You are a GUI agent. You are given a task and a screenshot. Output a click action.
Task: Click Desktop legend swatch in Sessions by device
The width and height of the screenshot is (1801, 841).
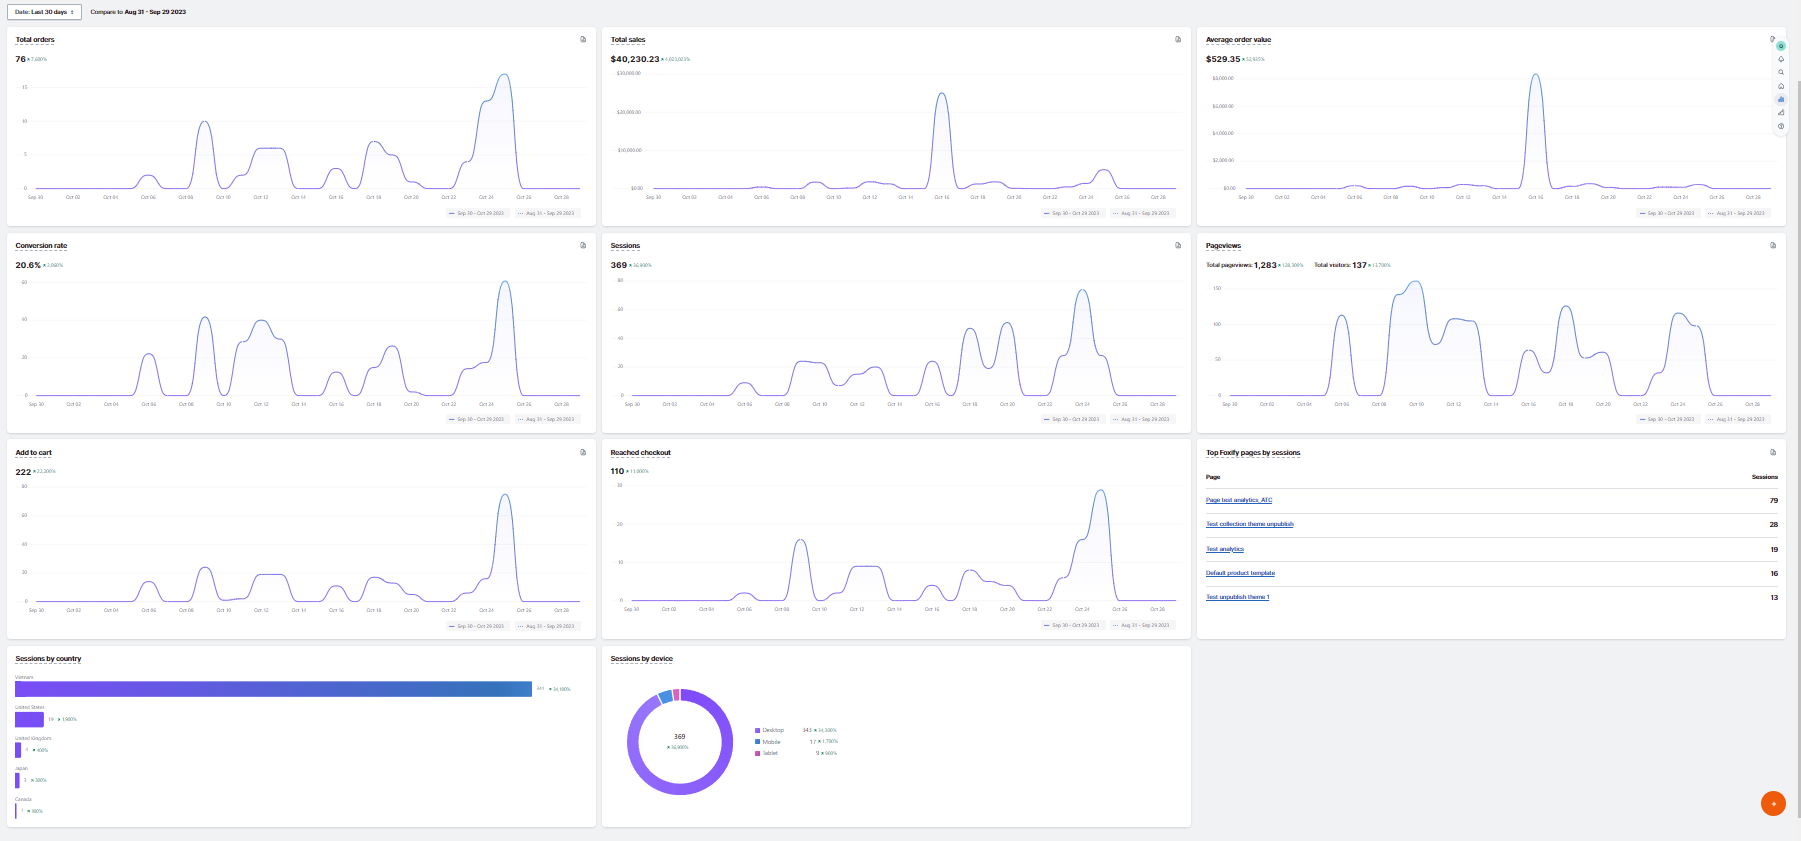click(757, 730)
